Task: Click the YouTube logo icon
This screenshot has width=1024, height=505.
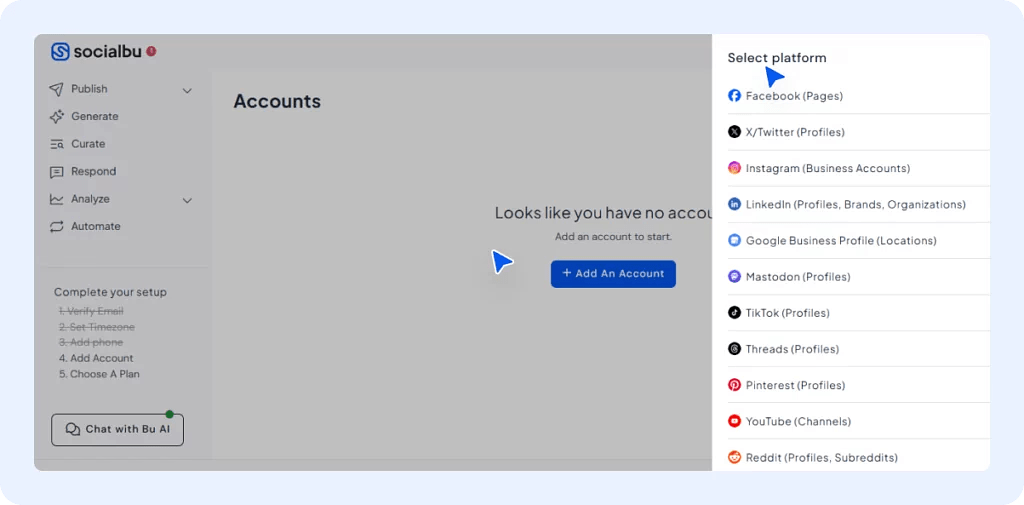Action: pos(734,421)
